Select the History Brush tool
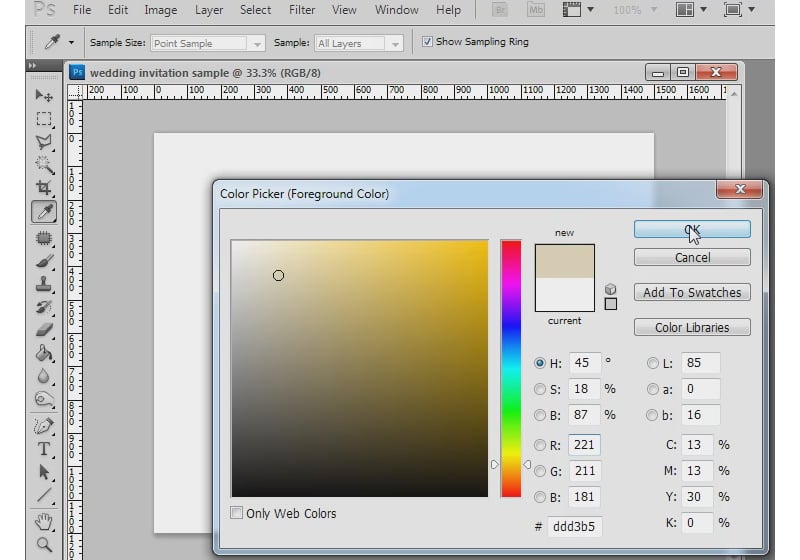Screen dimensions: 800x560 point(44,307)
